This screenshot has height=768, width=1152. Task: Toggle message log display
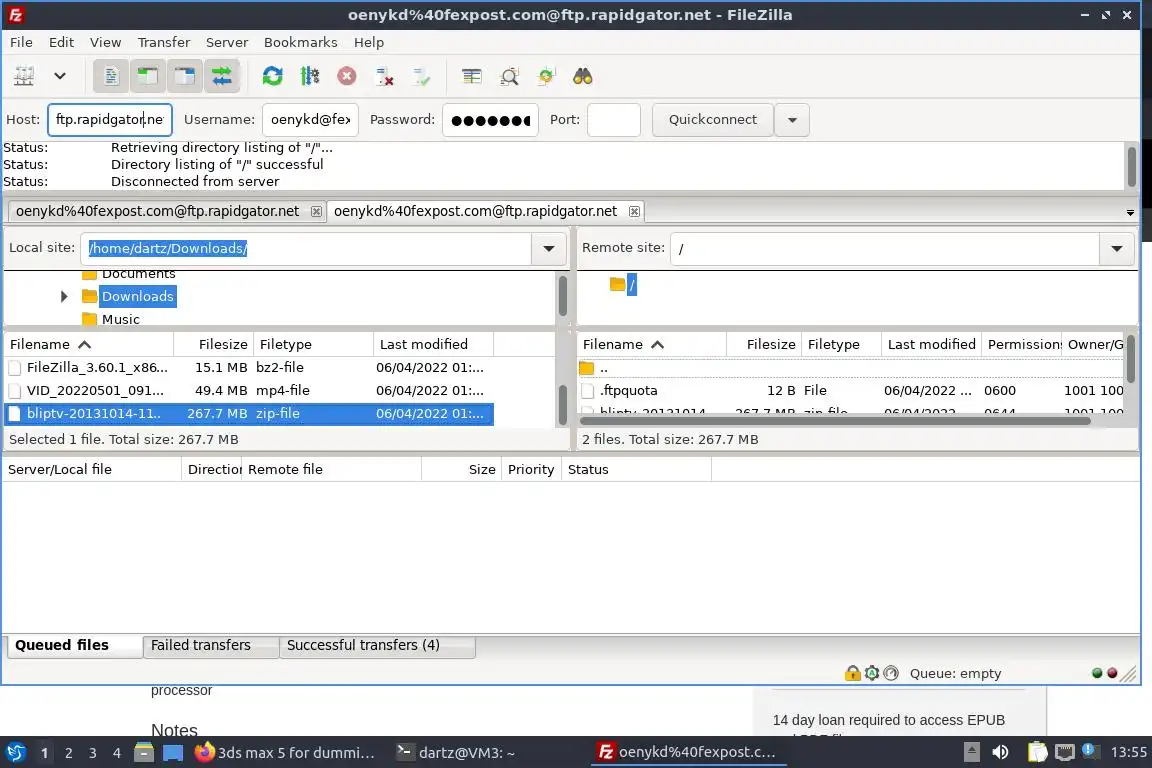(x=111, y=76)
